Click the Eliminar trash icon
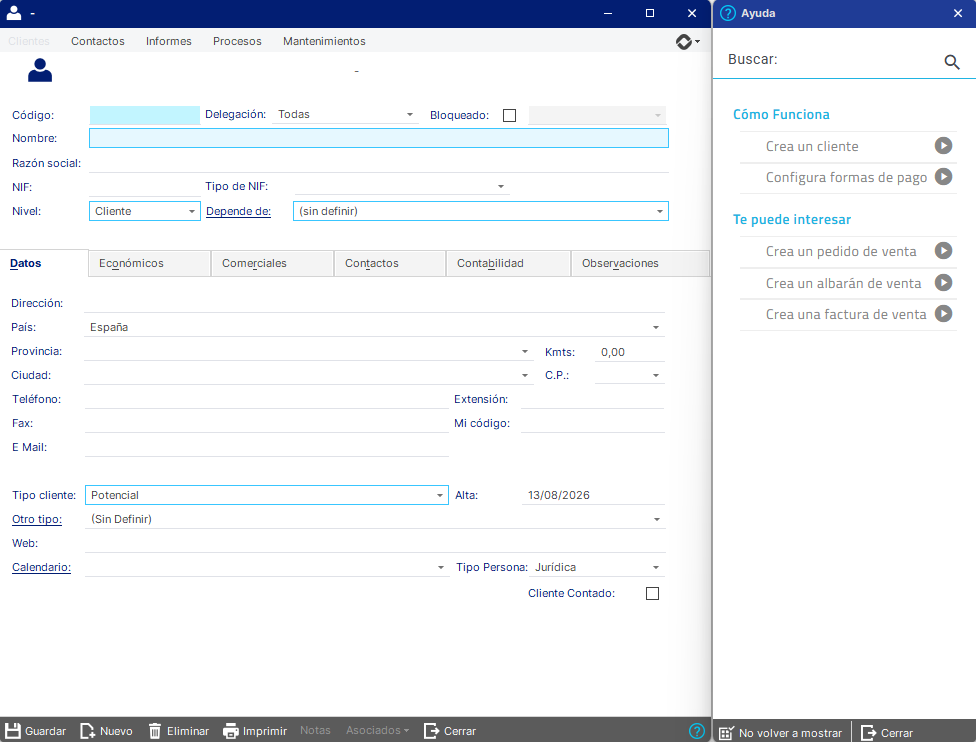The height and width of the screenshot is (742, 976). coord(155,731)
